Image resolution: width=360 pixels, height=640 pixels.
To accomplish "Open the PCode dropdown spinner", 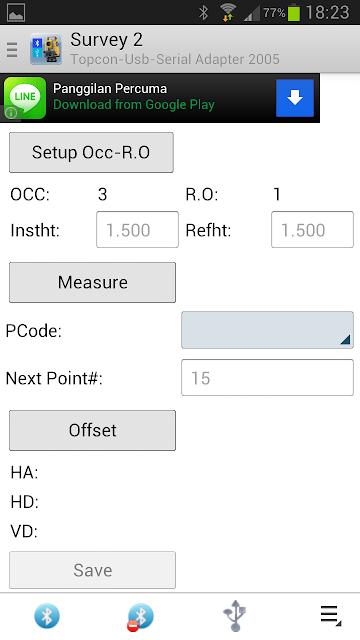I will click(x=267, y=330).
